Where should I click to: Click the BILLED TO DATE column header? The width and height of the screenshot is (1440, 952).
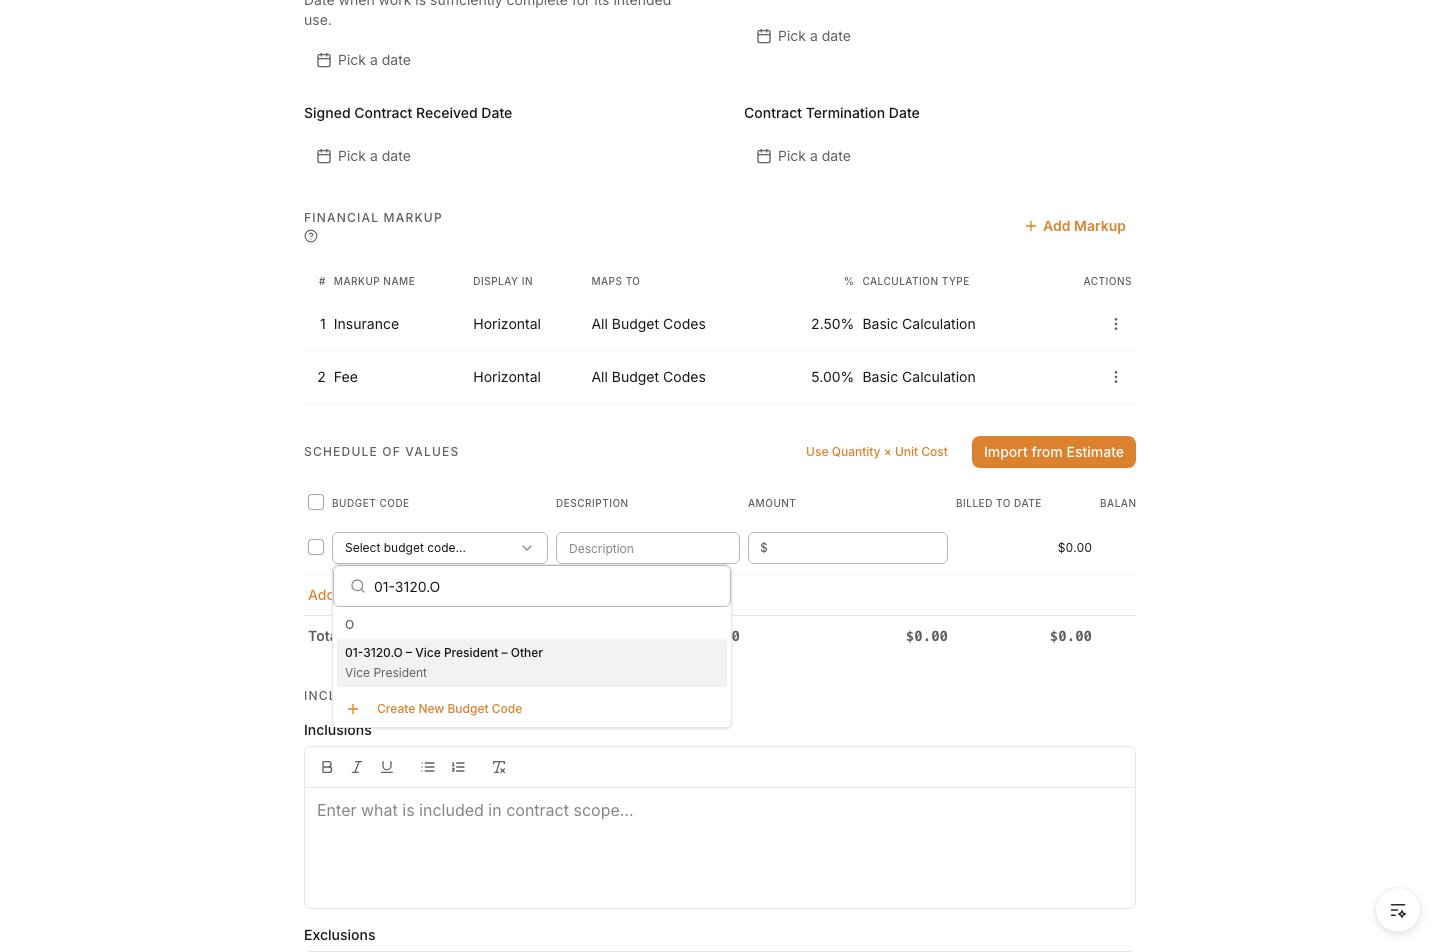coord(998,503)
